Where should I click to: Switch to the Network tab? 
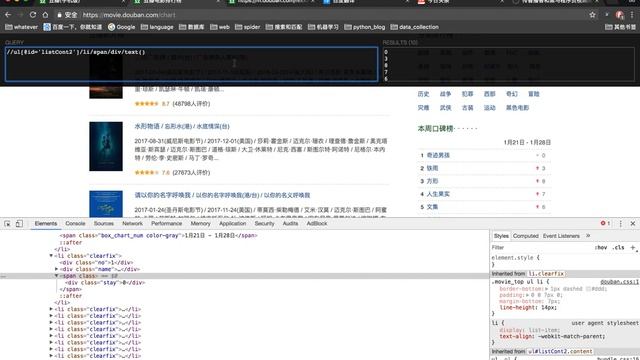[132, 223]
